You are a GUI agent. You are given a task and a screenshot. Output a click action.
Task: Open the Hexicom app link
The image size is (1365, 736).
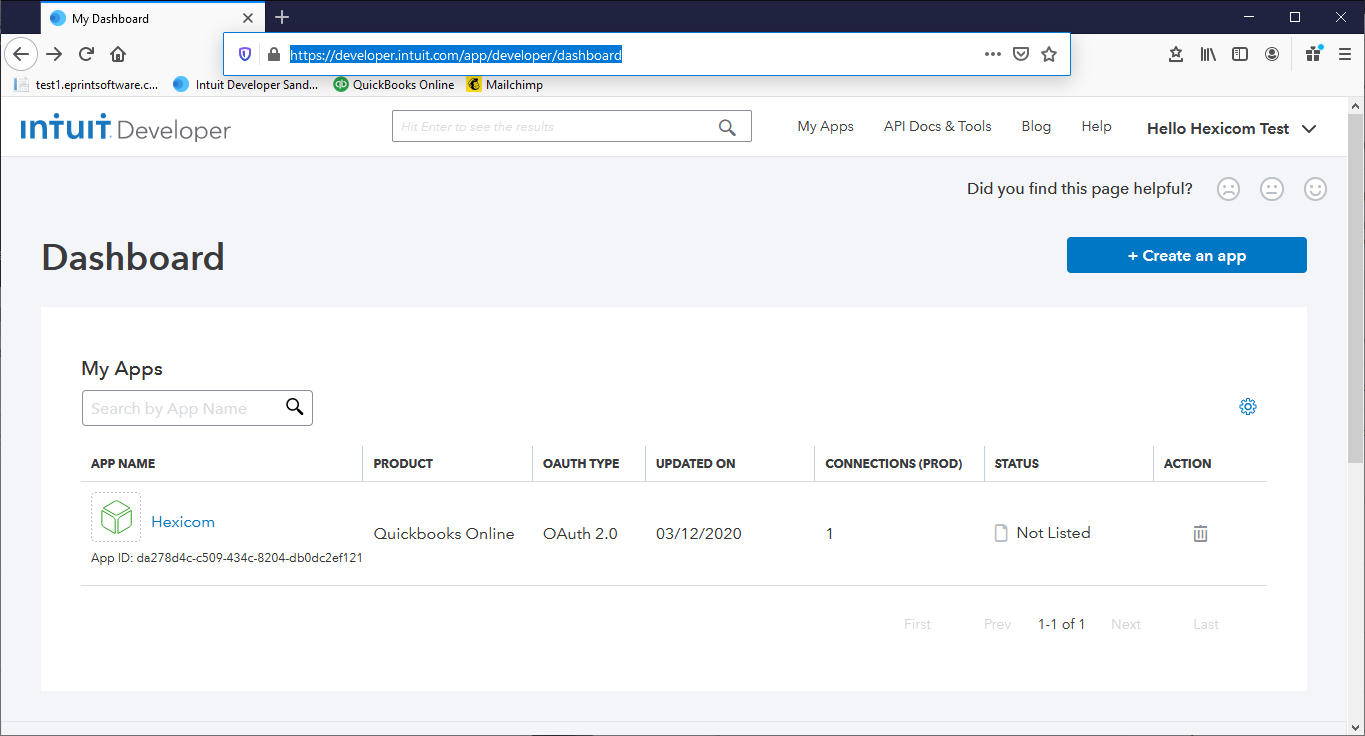(183, 522)
